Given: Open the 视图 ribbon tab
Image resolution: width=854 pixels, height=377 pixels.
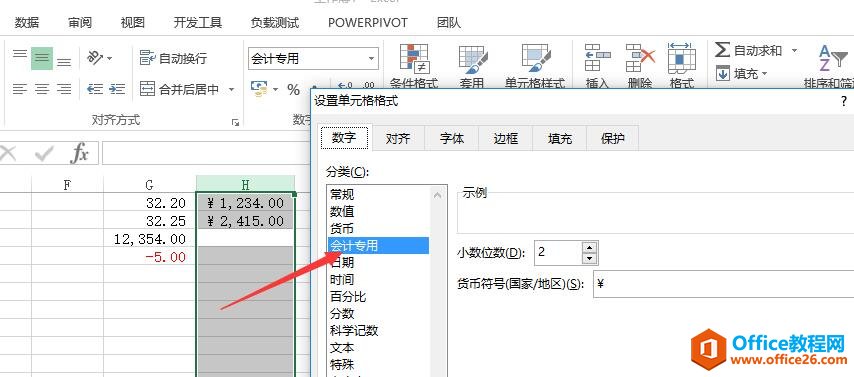Looking at the screenshot, I should pyautogui.click(x=133, y=22).
